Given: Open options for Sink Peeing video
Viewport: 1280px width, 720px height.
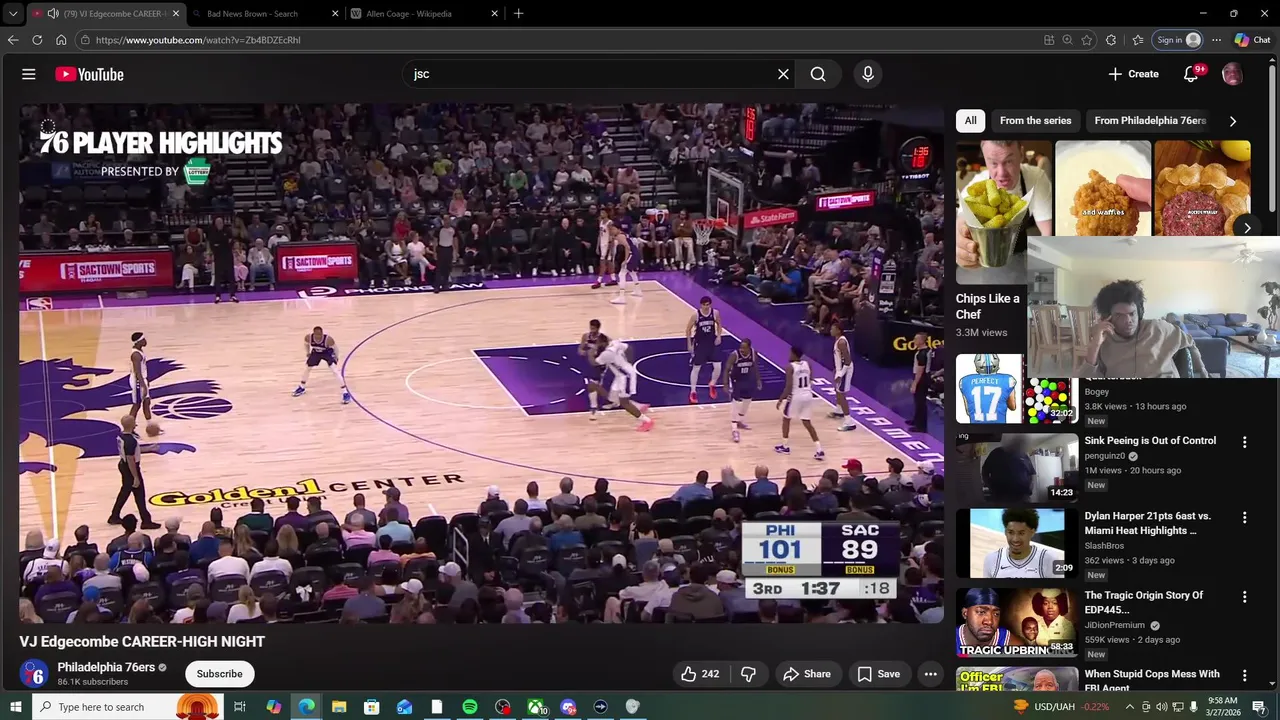Looking at the screenshot, I should pos(1245,442).
